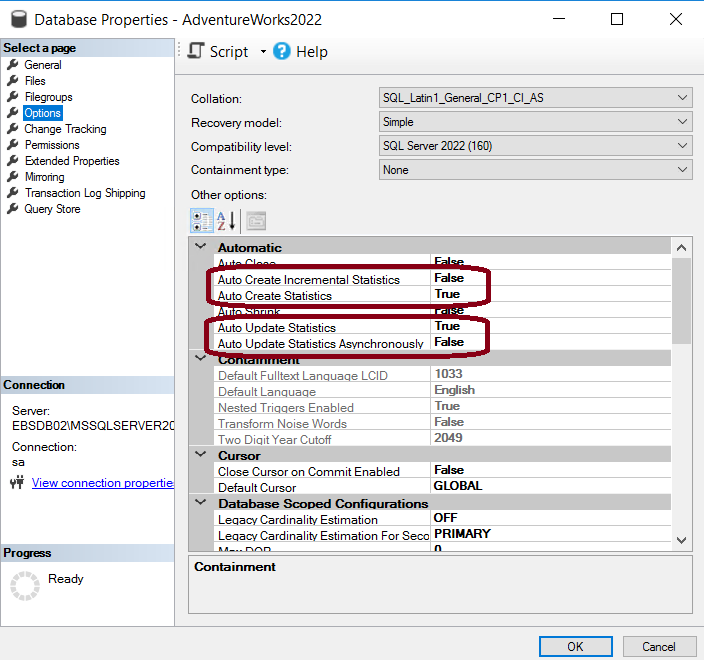This screenshot has height=660, width=704.
Task: Click the Property Pages icon
Action: 256,220
